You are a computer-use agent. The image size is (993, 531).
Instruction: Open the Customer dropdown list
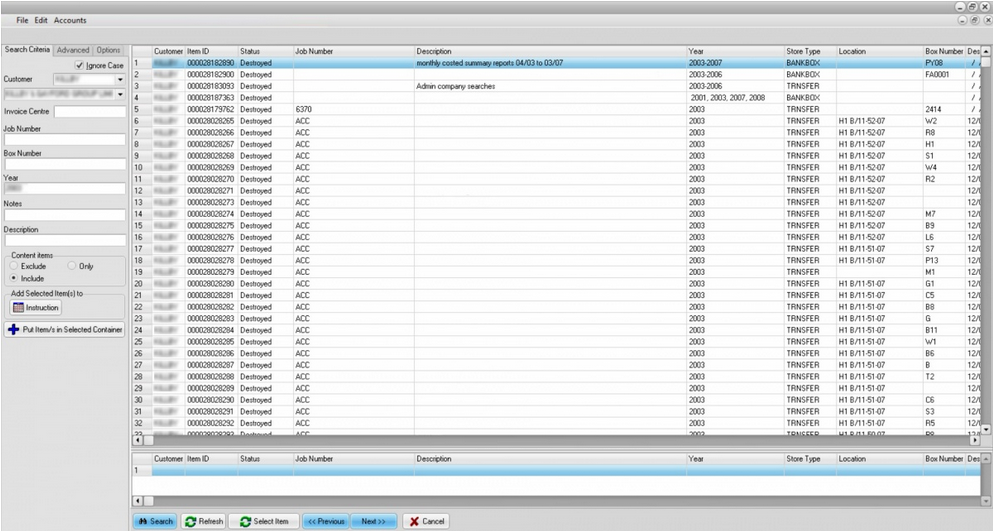(120, 79)
